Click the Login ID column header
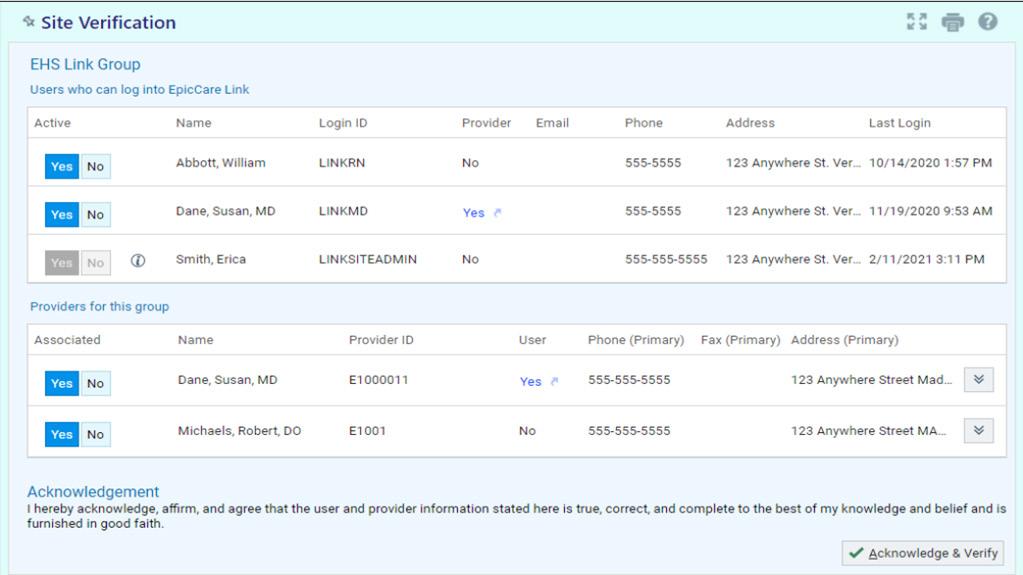The image size is (1023, 575). (x=343, y=123)
